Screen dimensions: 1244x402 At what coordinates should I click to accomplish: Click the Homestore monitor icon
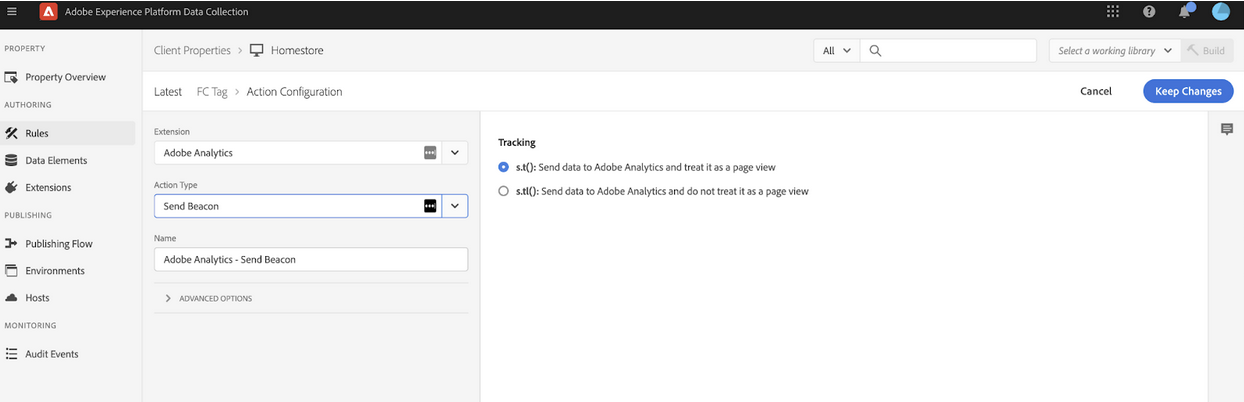pyautogui.click(x=256, y=50)
